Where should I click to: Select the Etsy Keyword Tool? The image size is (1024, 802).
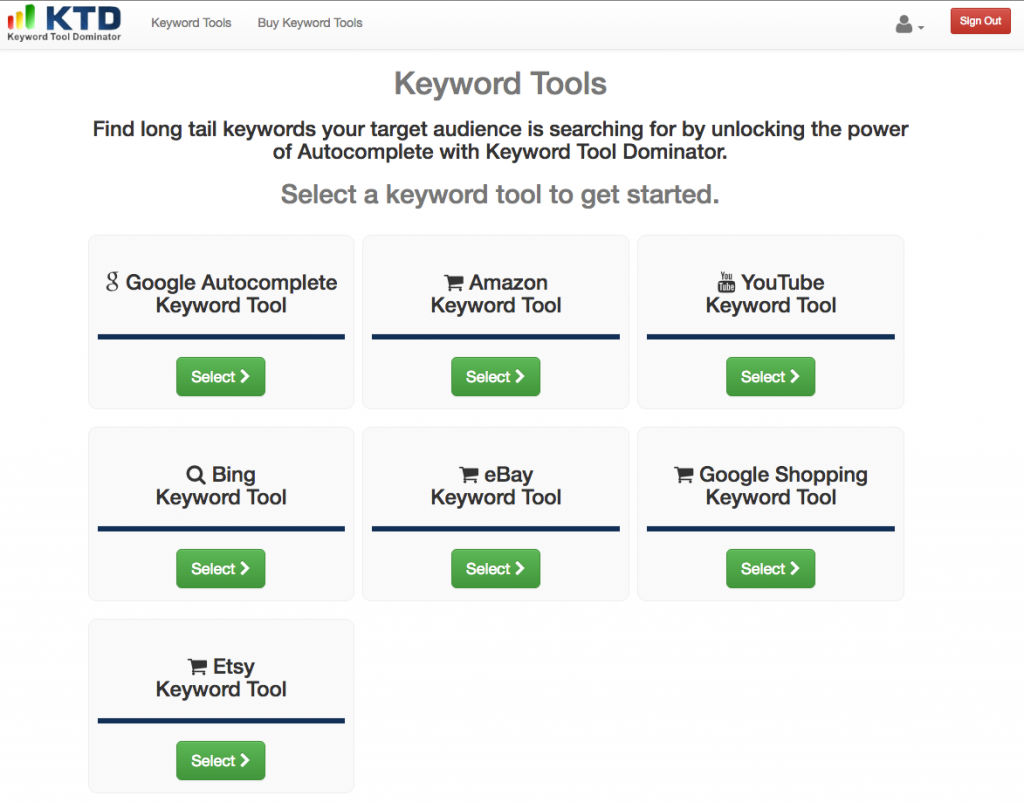(x=221, y=761)
